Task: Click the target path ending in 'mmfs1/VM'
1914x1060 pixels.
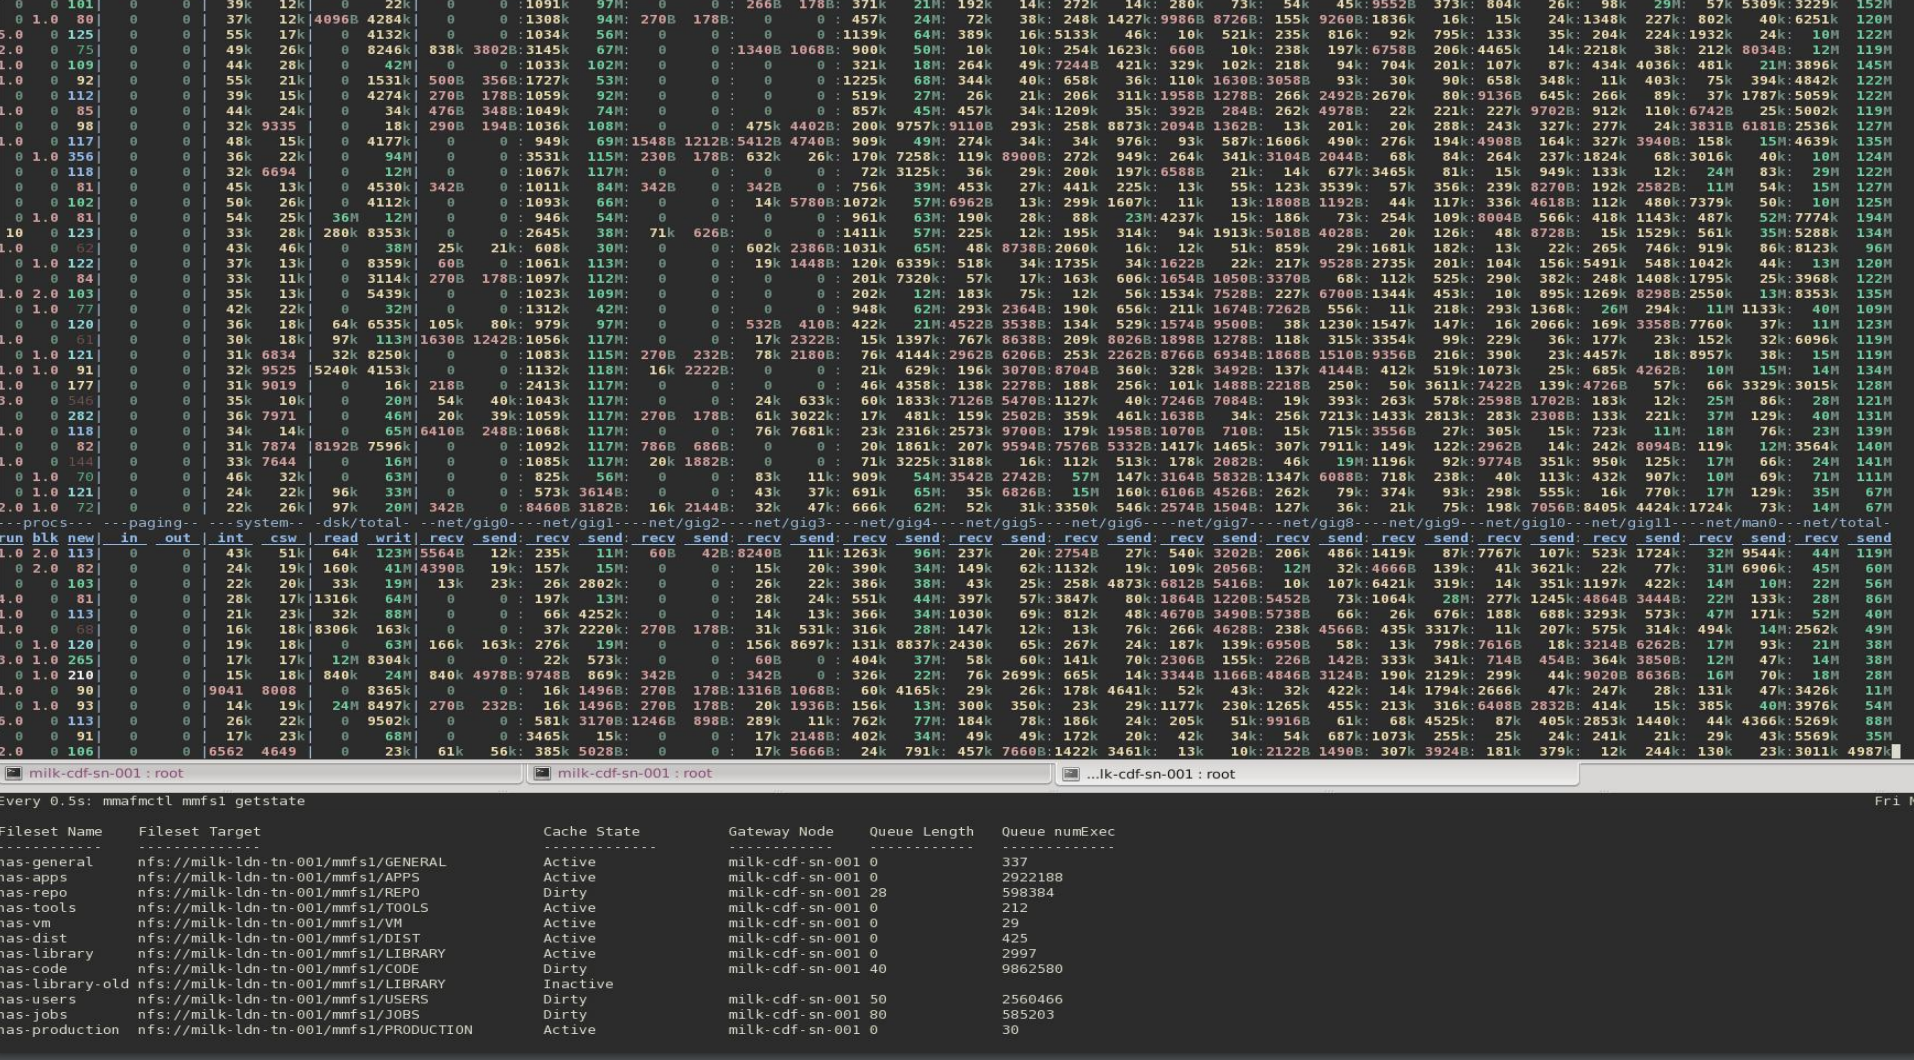Action: point(270,923)
